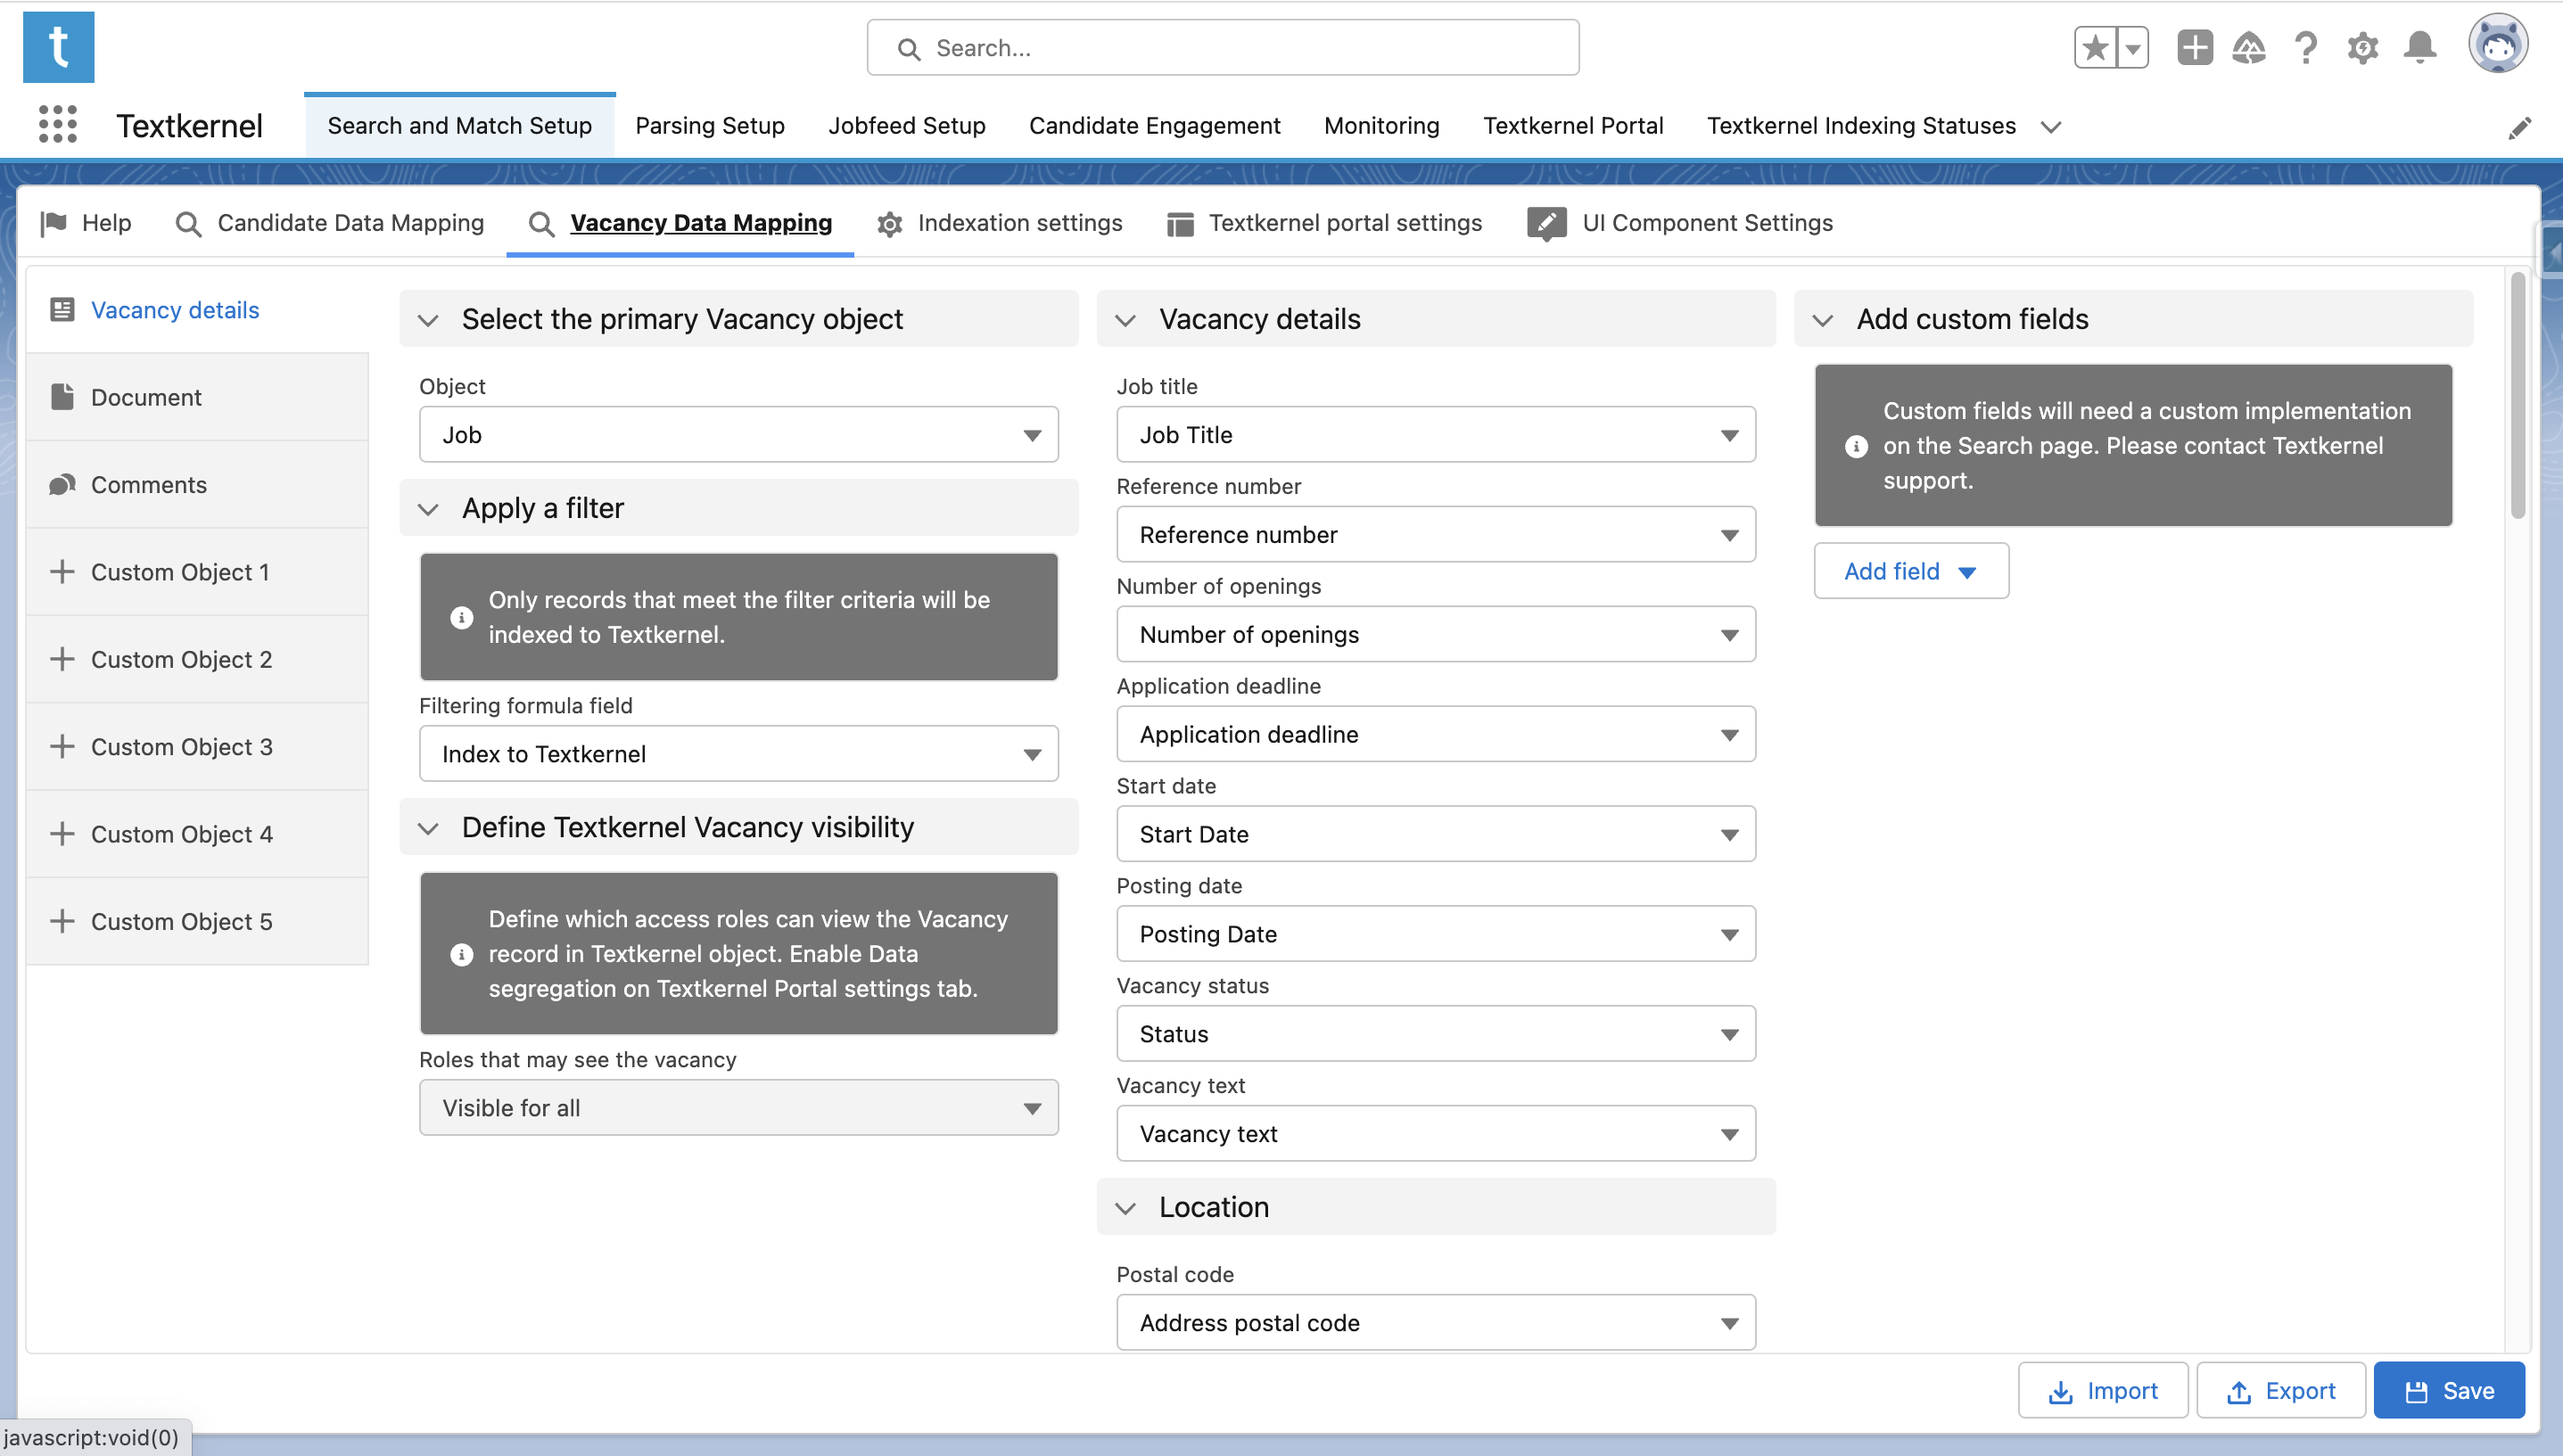Click the Textkernel logo icon
Screen dimensions: 2563x1456
[x=58, y=47]
